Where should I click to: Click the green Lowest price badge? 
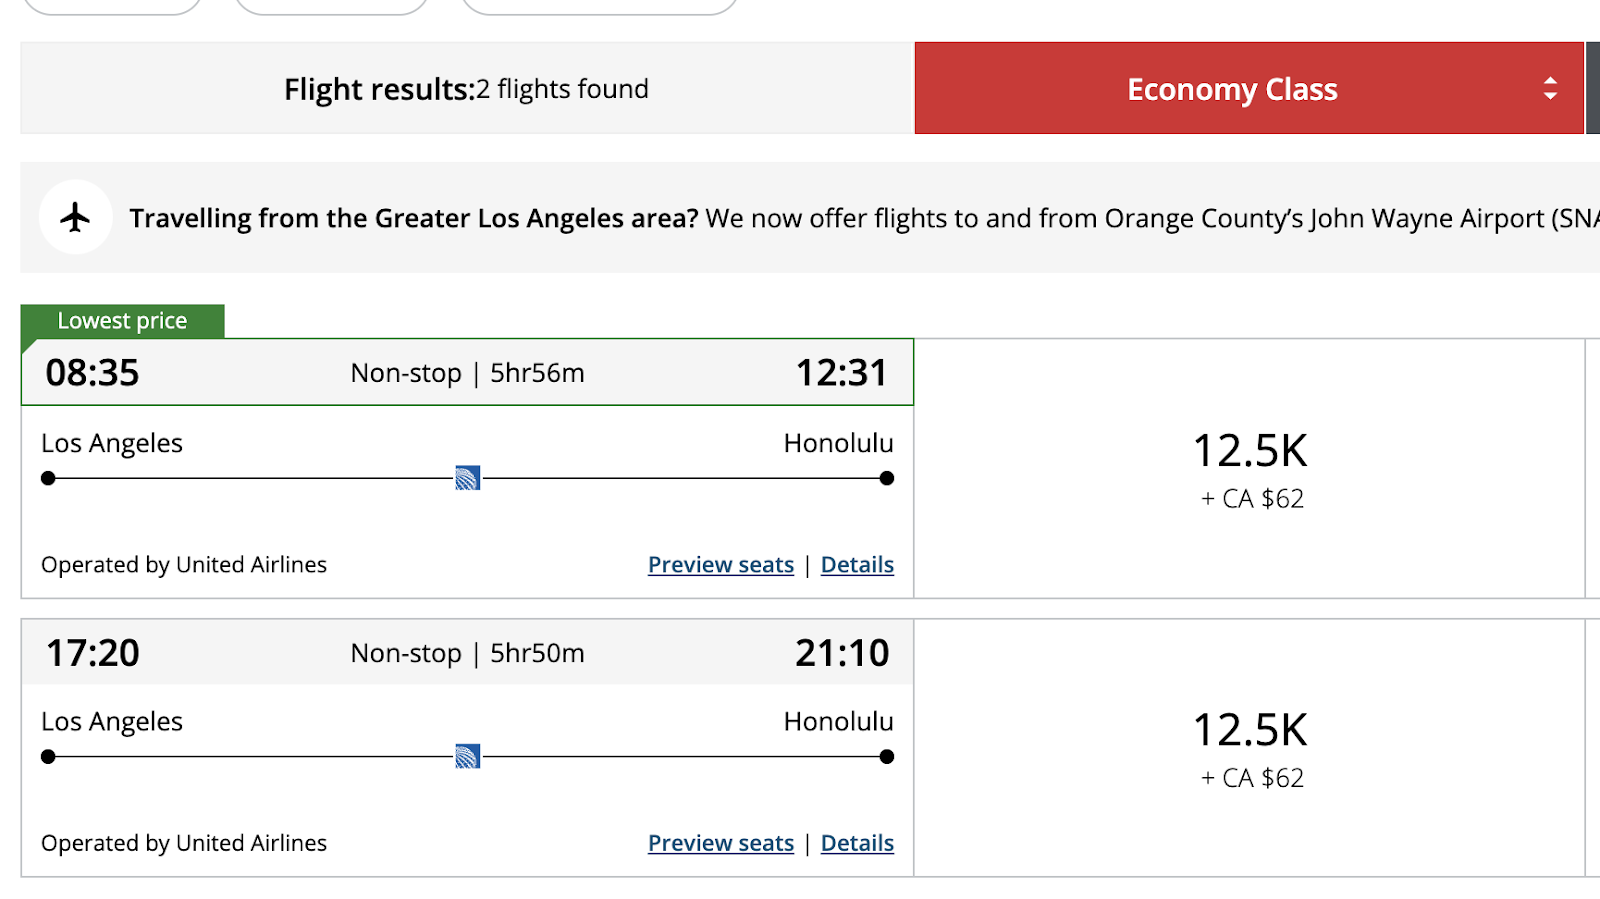pyautogui.click(x=122, y=321)
